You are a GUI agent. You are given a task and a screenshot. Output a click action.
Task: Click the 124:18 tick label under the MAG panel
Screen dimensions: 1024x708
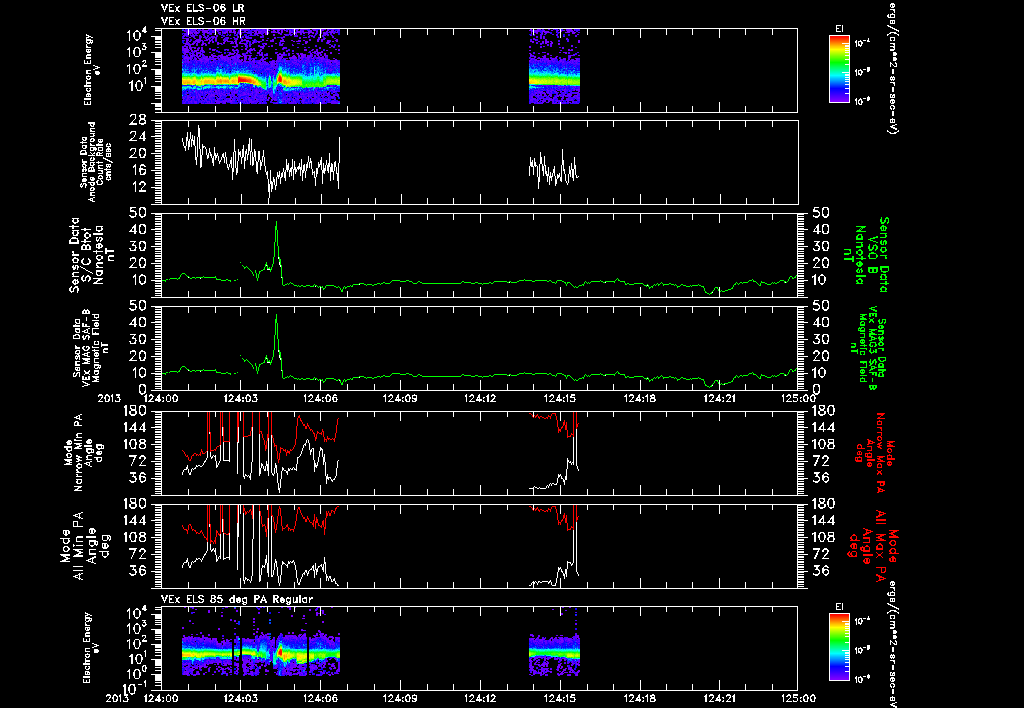[x=639, y=398]
